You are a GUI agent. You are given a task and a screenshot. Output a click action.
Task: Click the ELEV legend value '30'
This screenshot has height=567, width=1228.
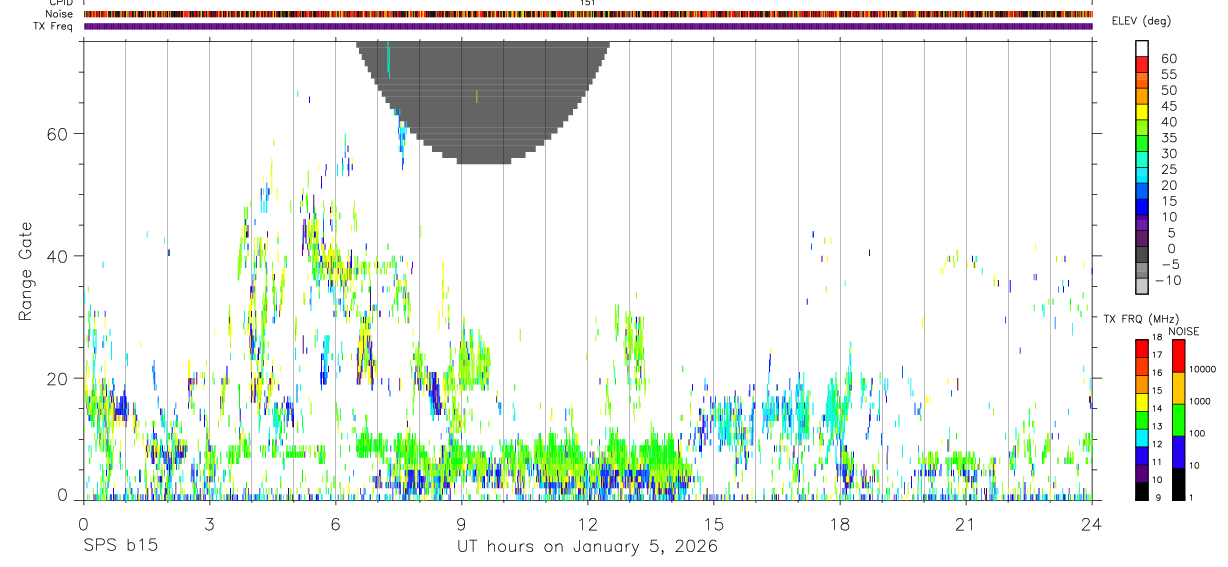tap(1169, 154)
